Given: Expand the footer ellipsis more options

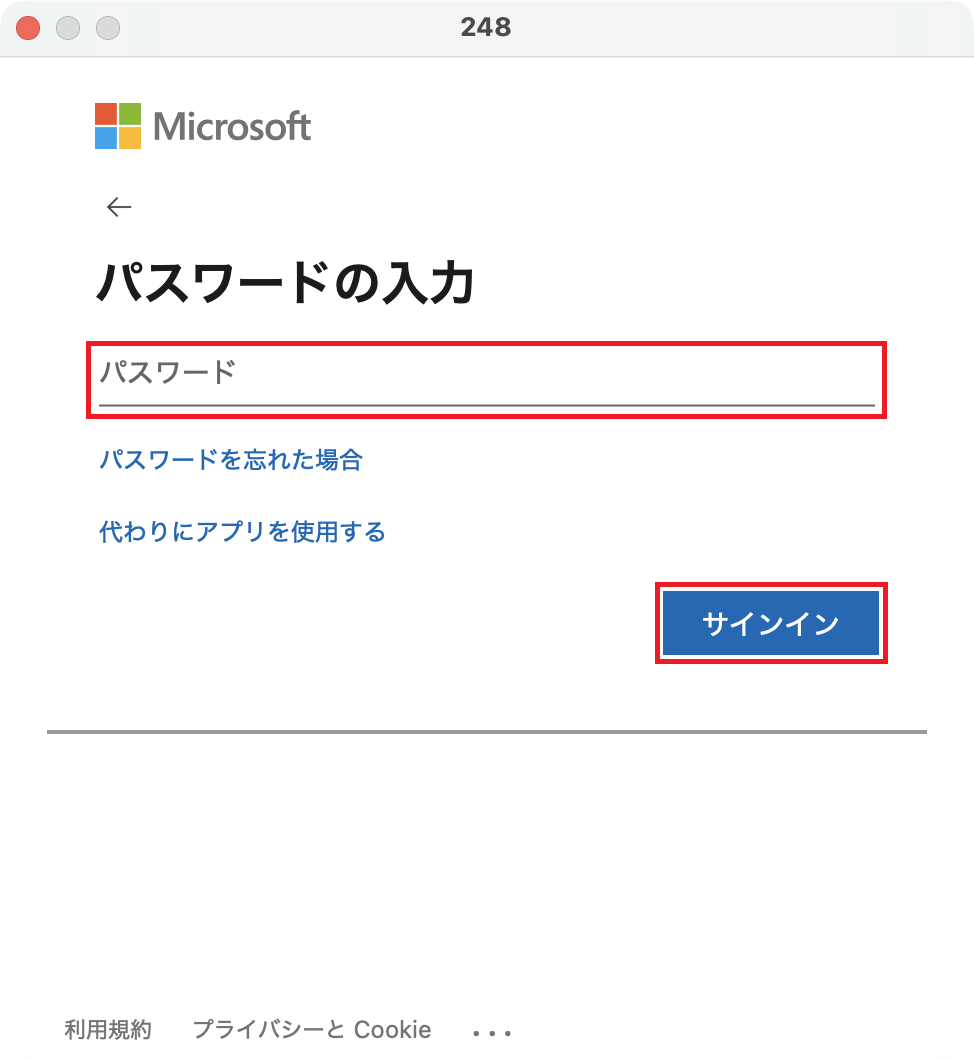Looking at the screenshot, I should [x=492, y=1031].
